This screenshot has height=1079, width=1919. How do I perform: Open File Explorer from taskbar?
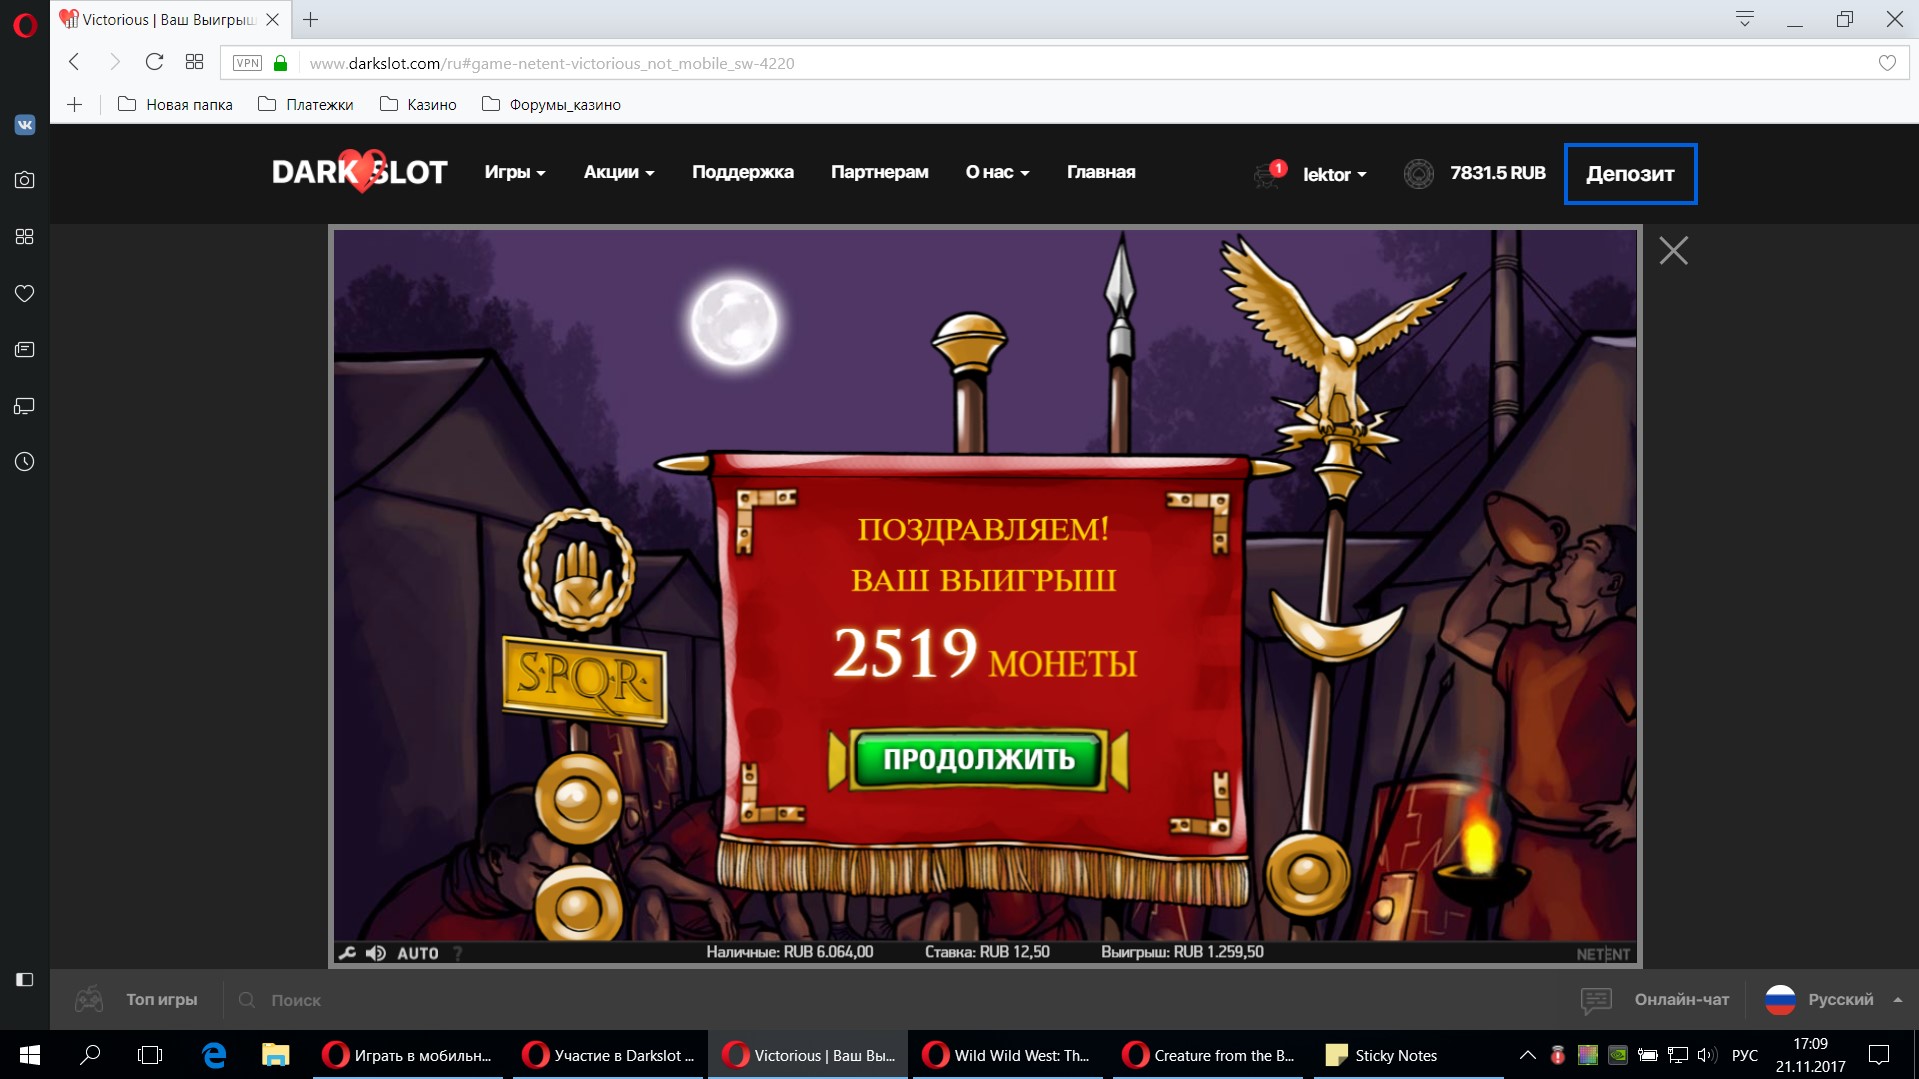click(x=275, y=1055)
